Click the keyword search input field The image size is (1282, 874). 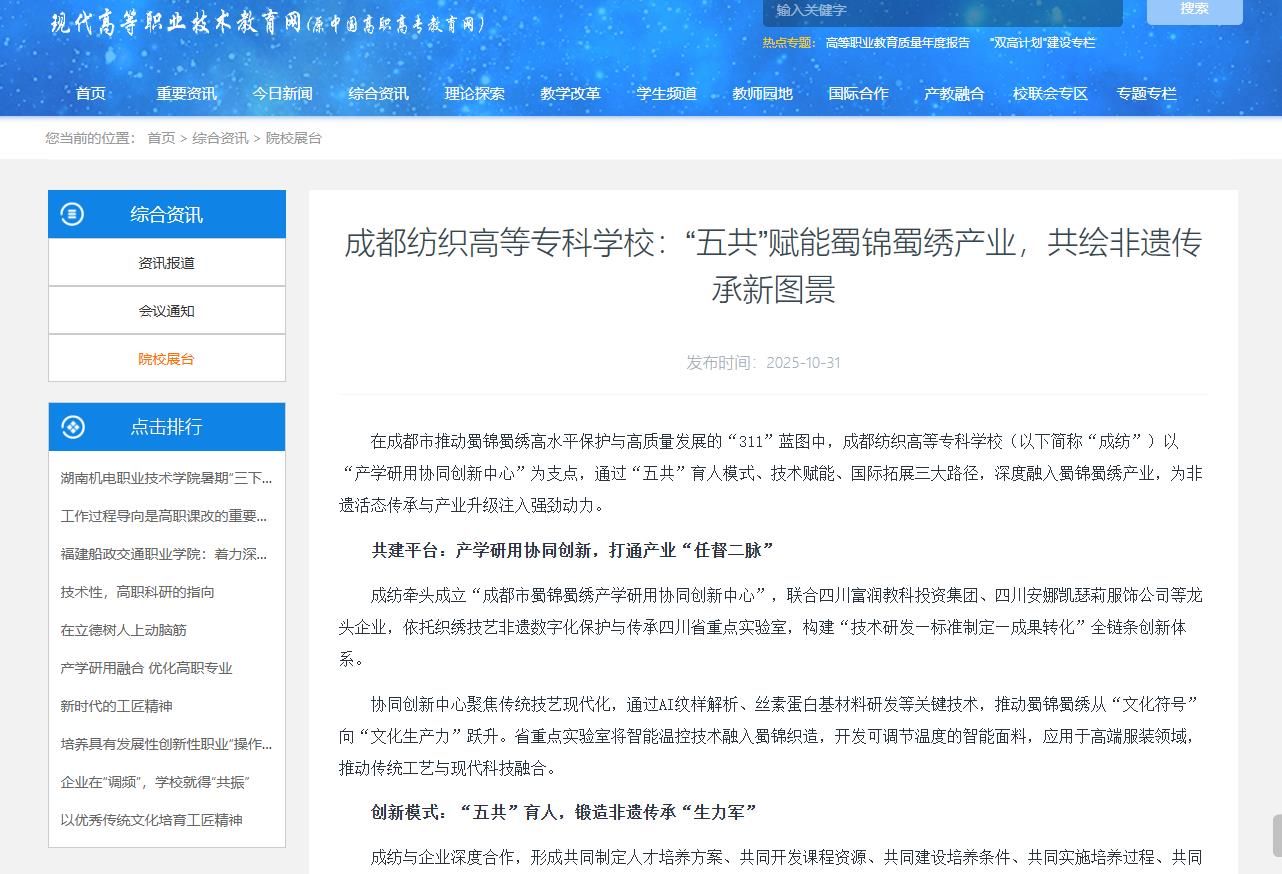(x=942, y=11)
